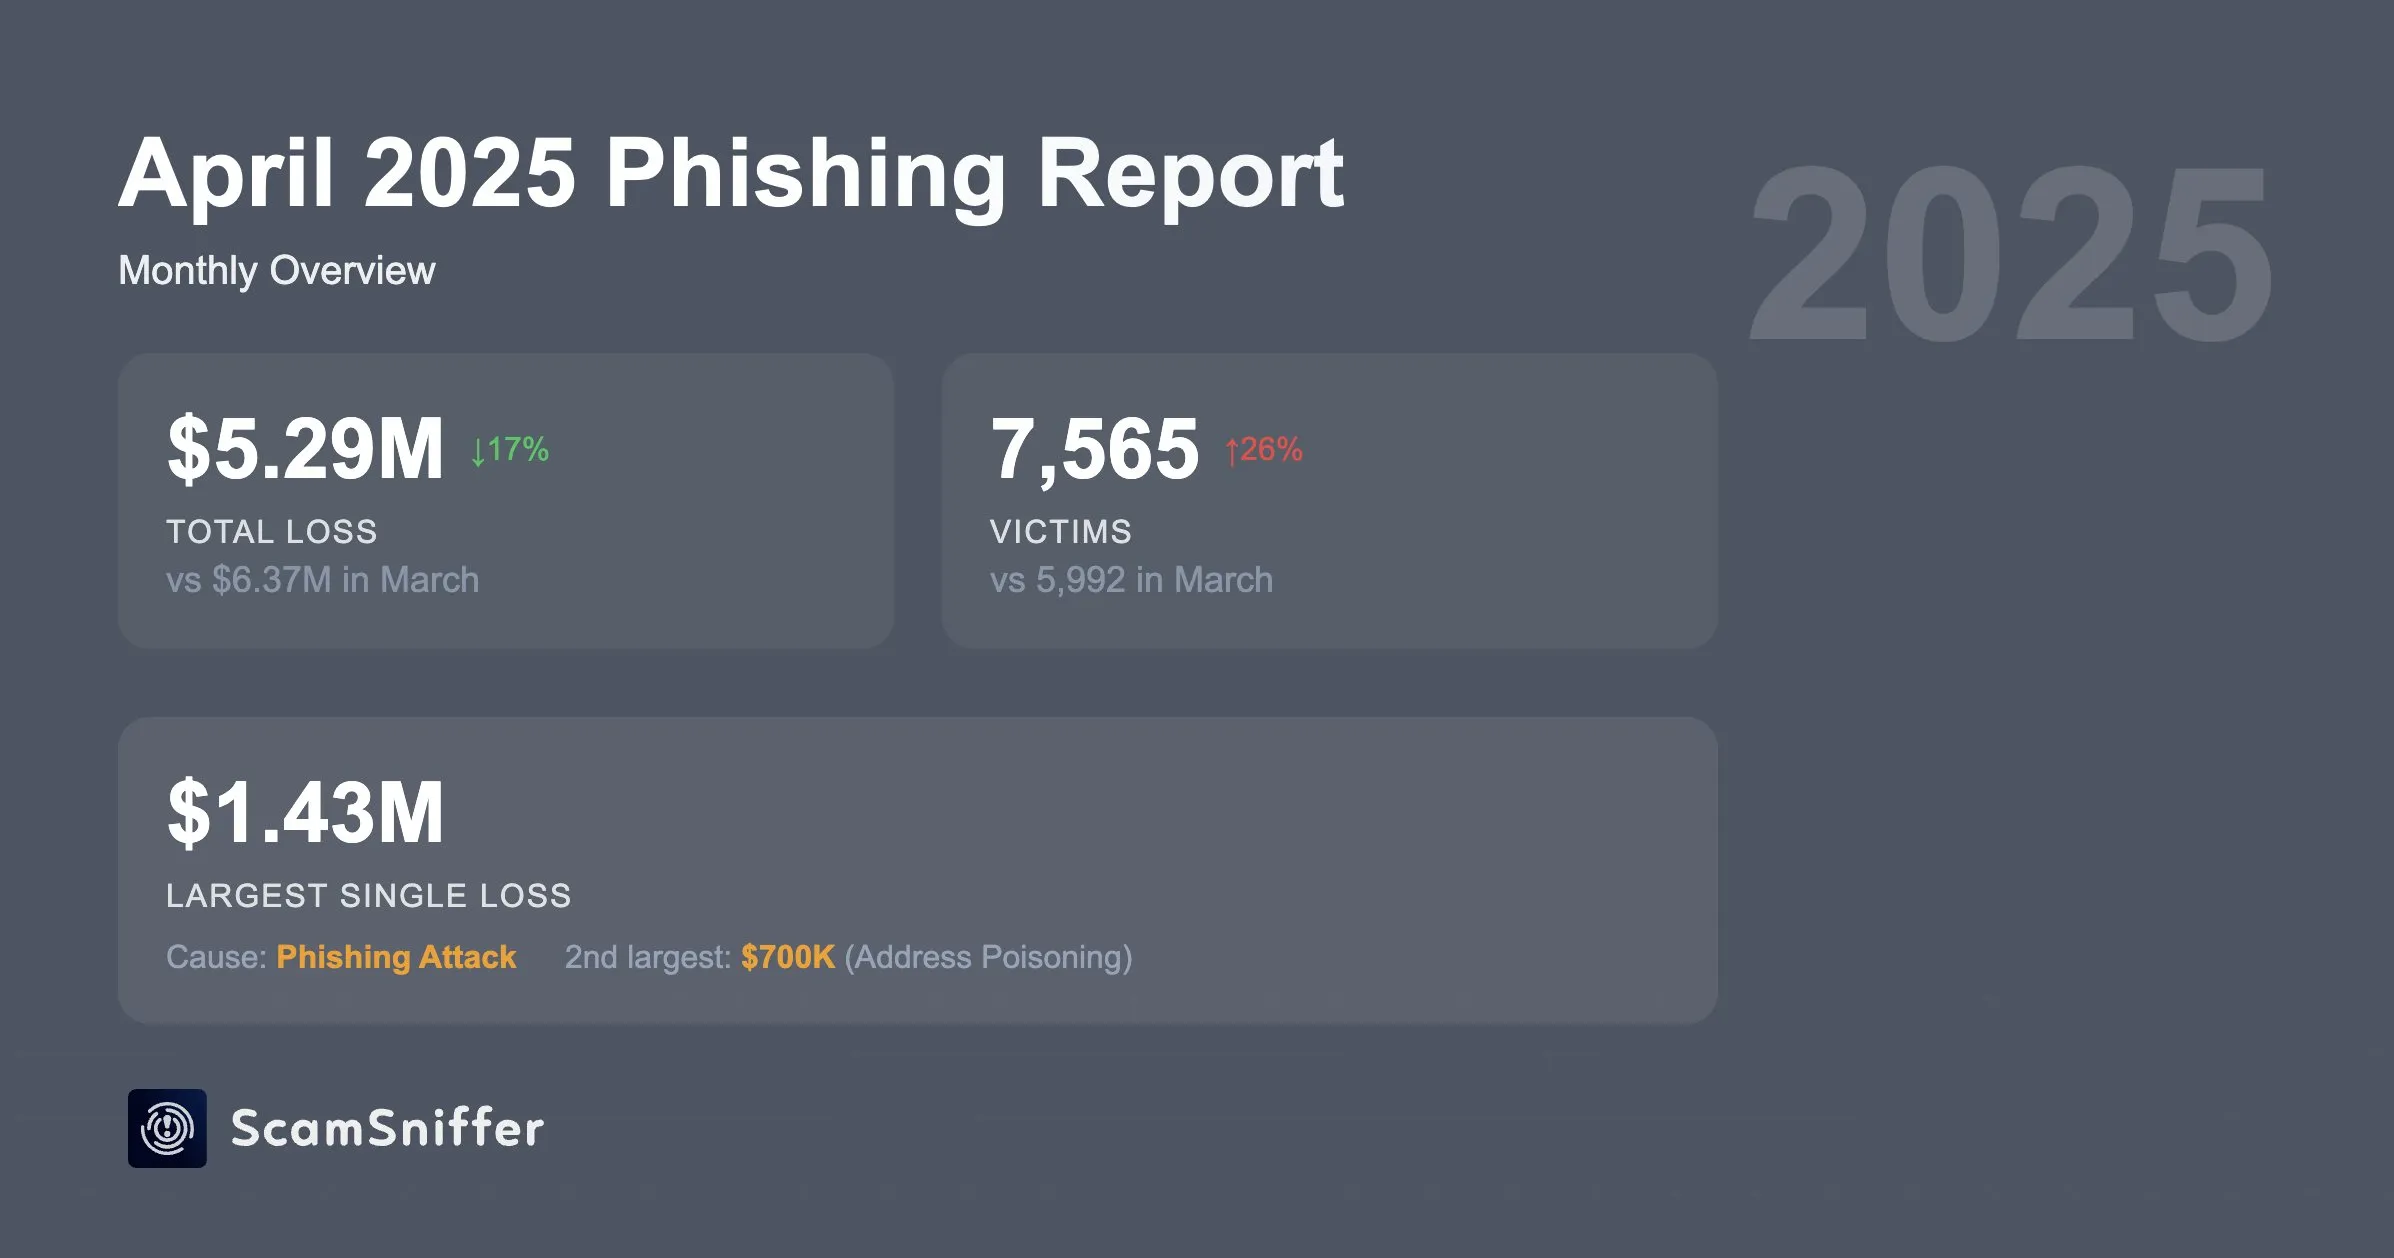The image size is (2394, 1258).
Task: Click the Cause: label
Action: [216, 957]
